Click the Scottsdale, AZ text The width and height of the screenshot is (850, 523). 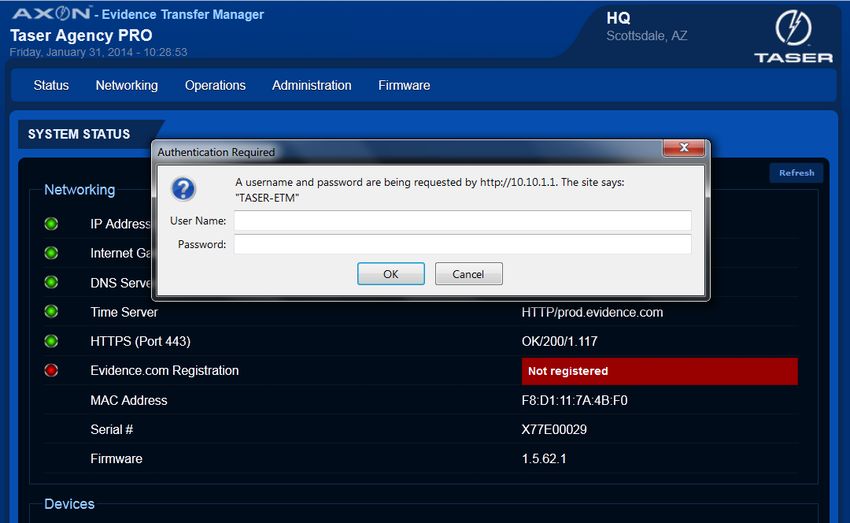click(647, 36)
